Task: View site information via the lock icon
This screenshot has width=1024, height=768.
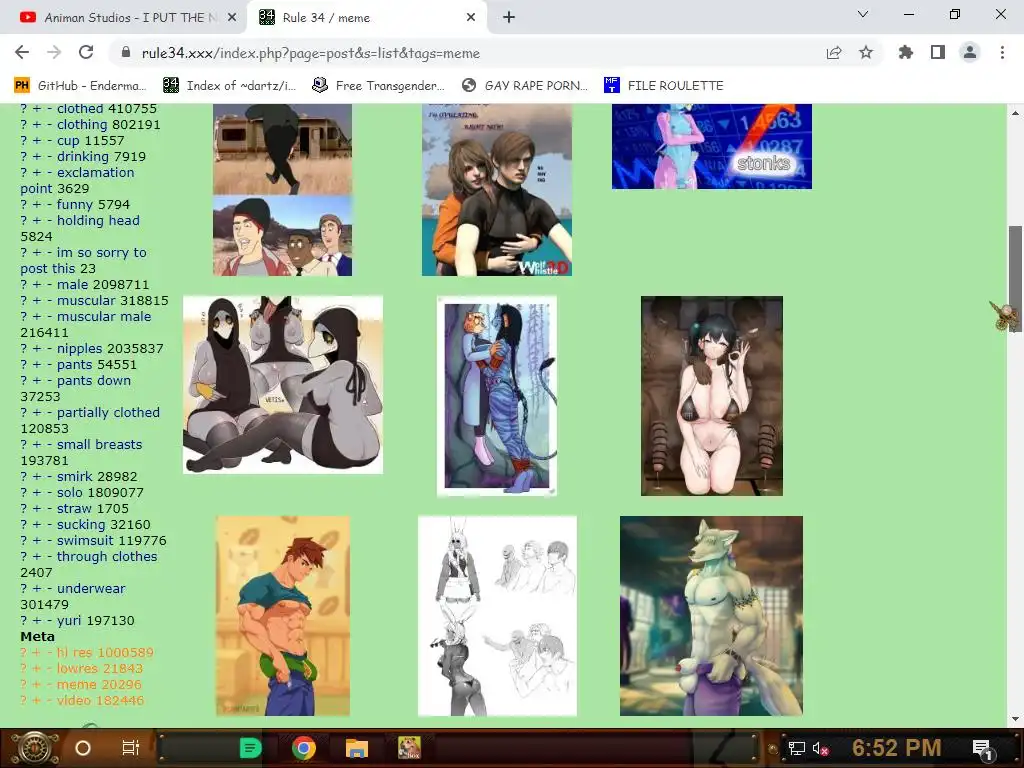Action: pos(127,53)
